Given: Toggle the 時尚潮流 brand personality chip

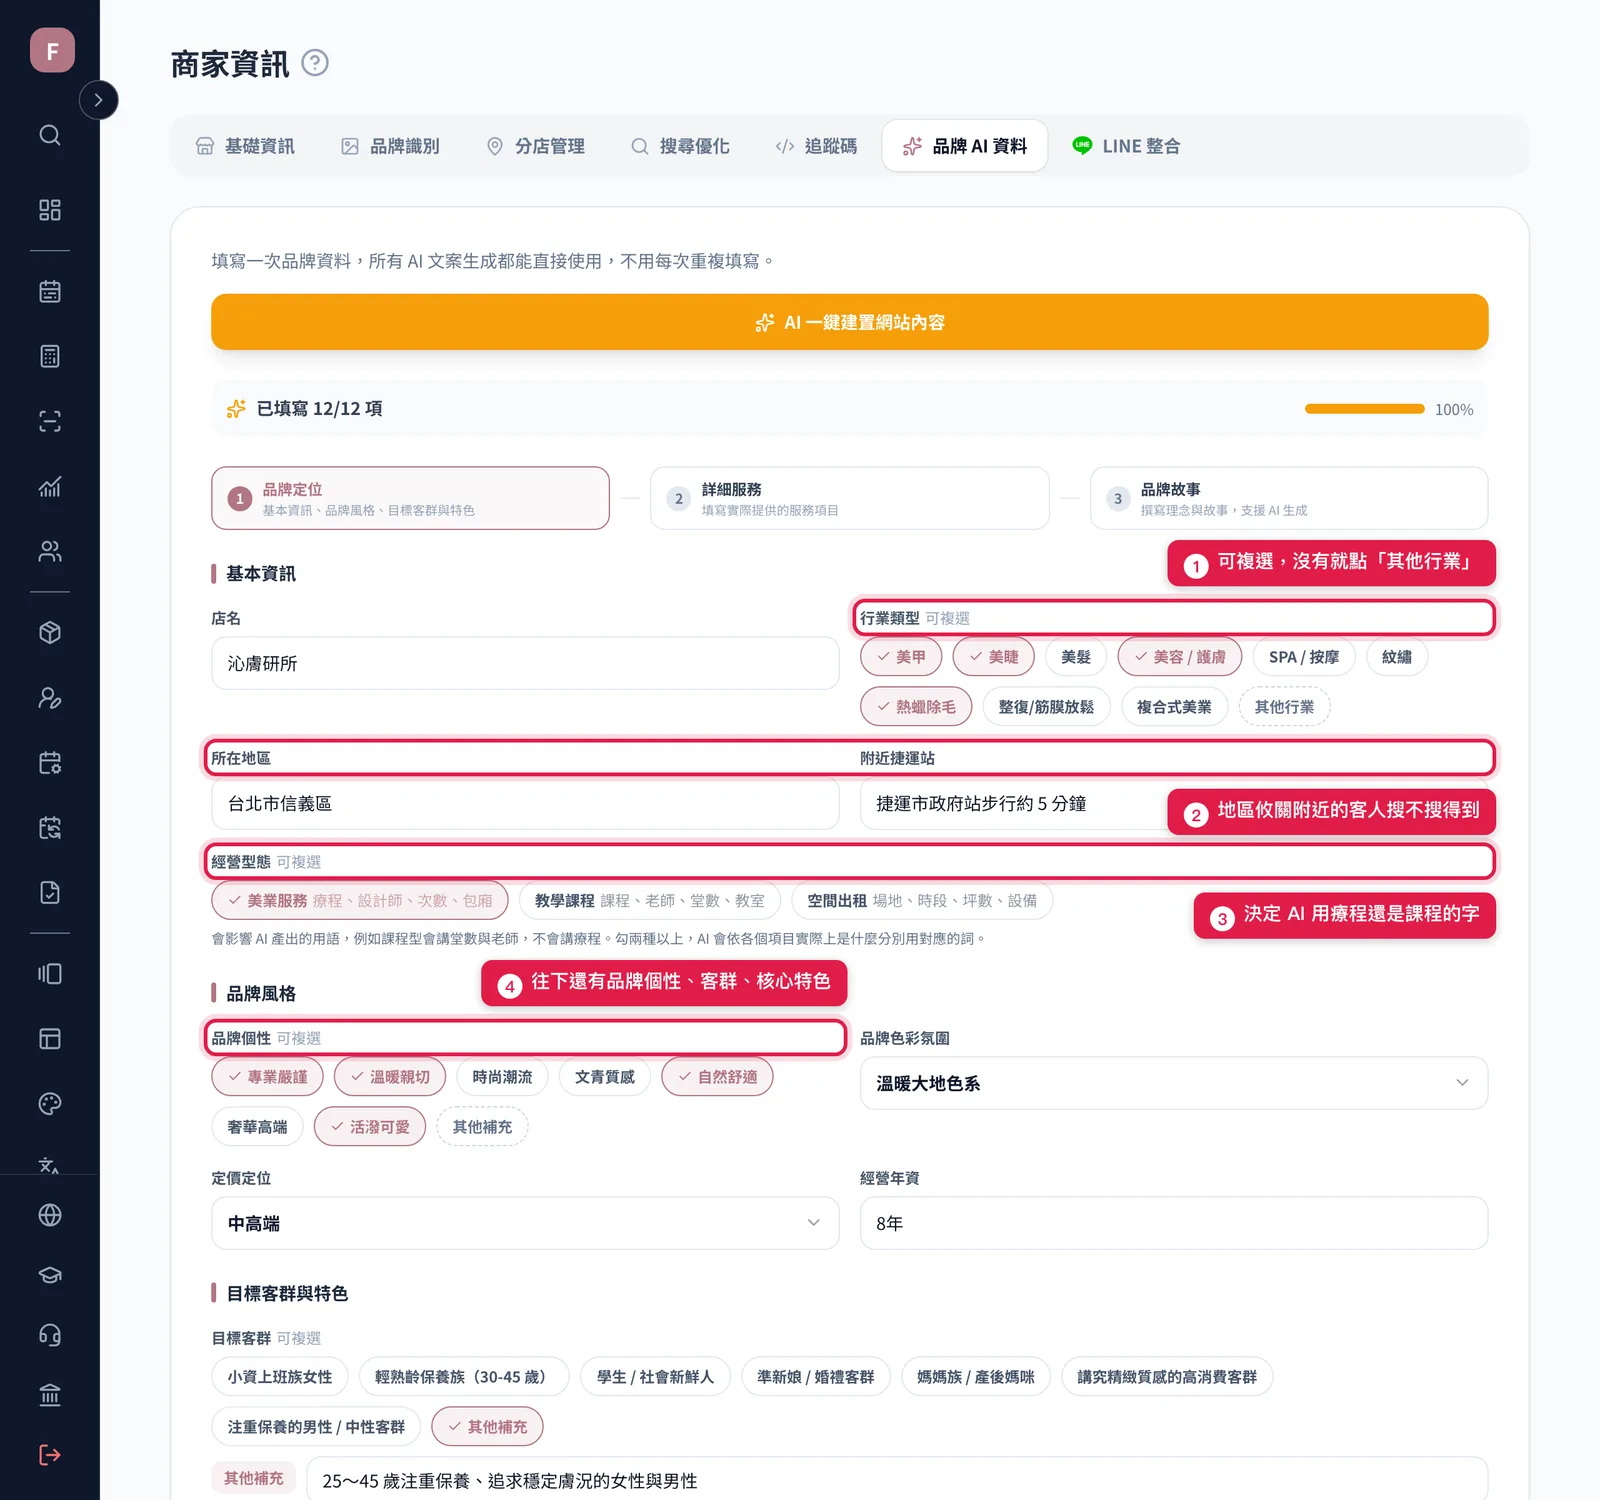Looking at the screenshot, I should 502,1077.
